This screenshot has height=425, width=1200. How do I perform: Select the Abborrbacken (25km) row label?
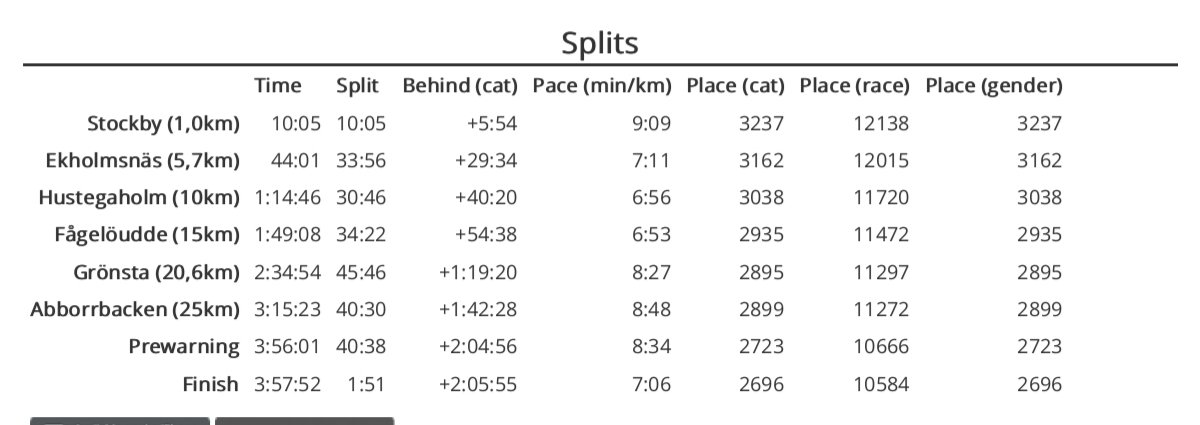coord(135,310)
